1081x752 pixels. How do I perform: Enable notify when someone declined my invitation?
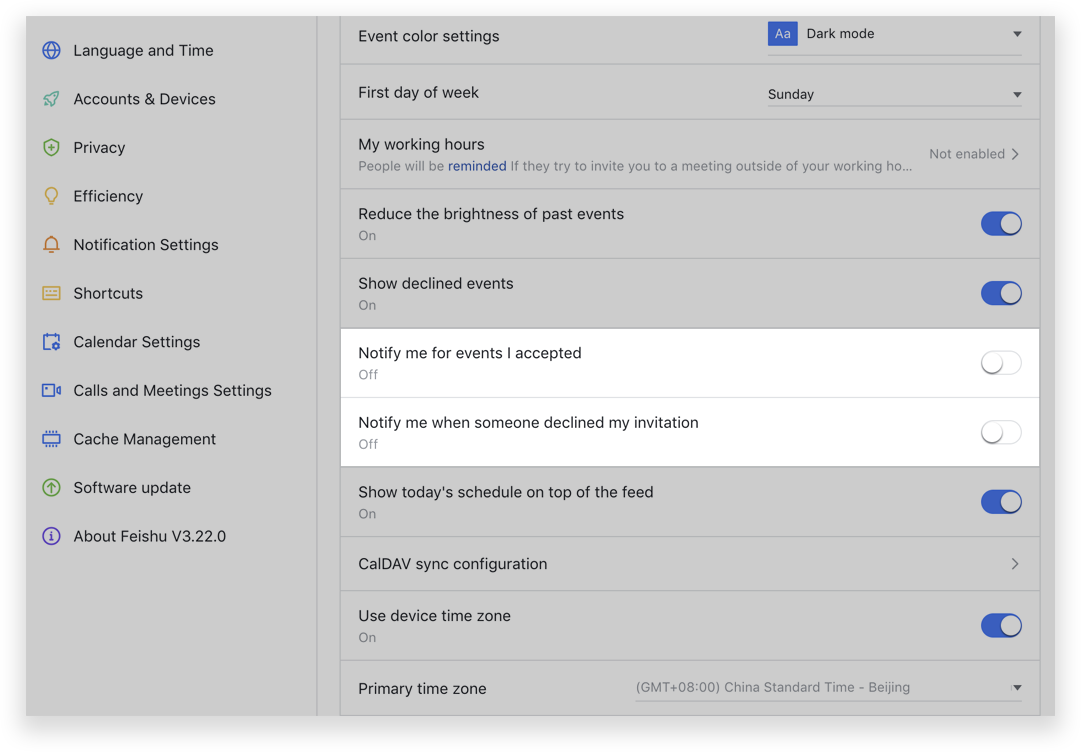(x=1001, y=432)
